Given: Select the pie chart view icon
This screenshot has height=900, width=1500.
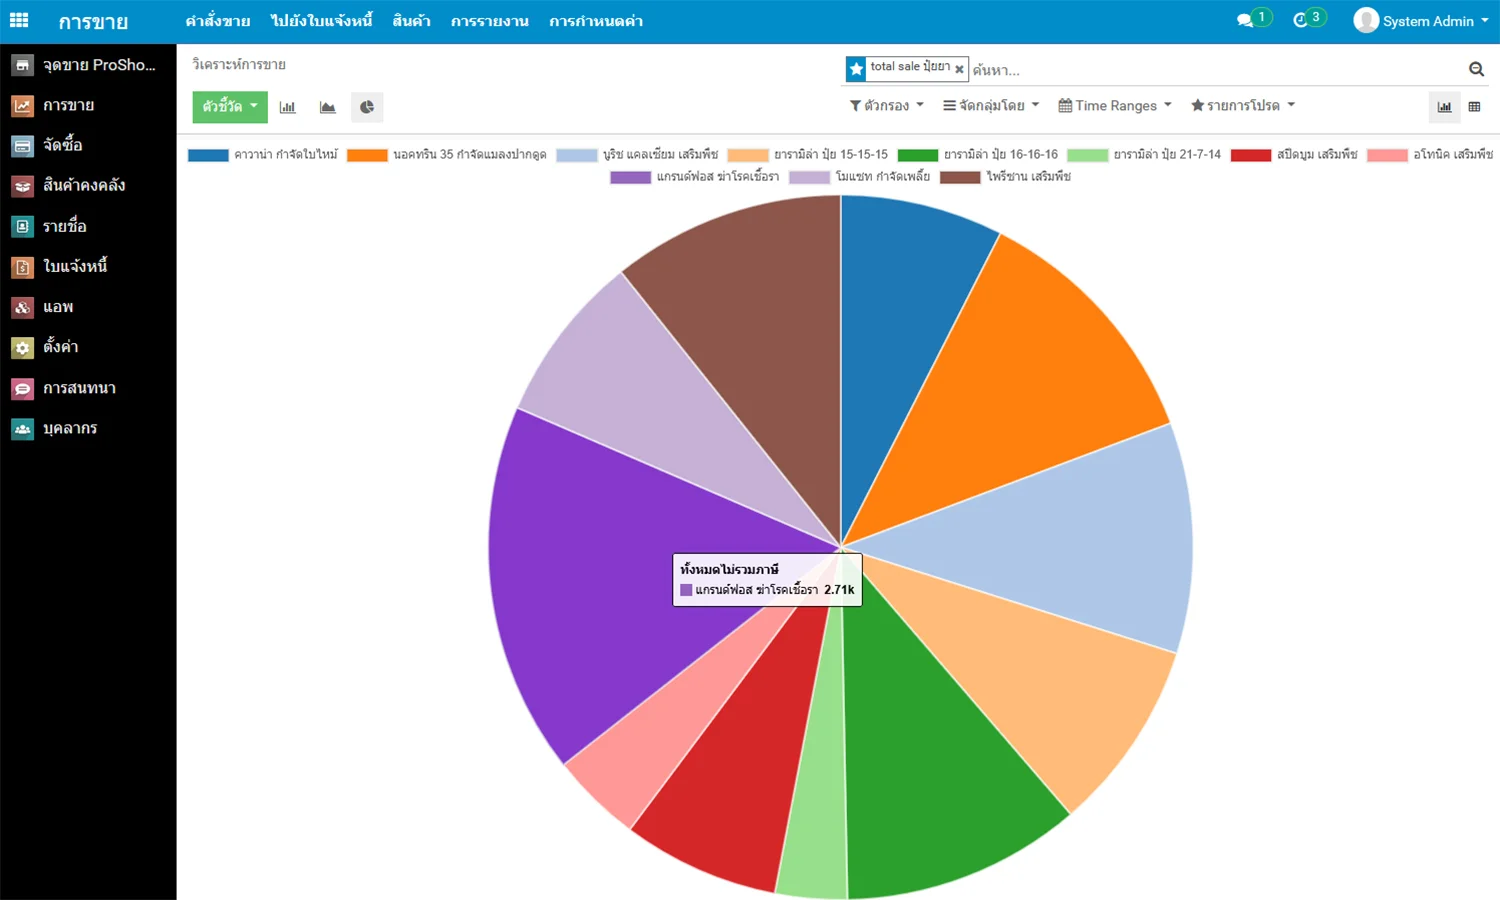Looking at the screenshot, I should click(367, 107).
